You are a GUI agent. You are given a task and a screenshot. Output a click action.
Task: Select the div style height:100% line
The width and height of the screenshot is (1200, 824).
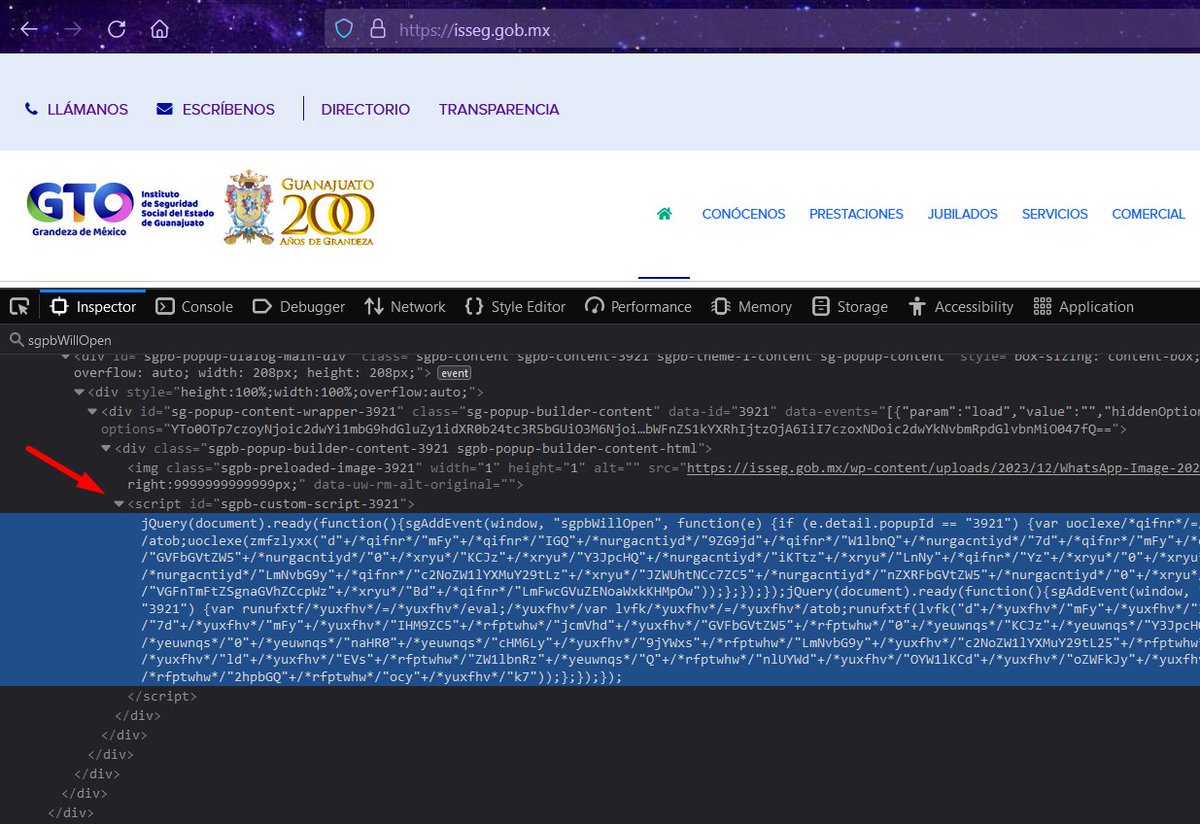(286, 392)
